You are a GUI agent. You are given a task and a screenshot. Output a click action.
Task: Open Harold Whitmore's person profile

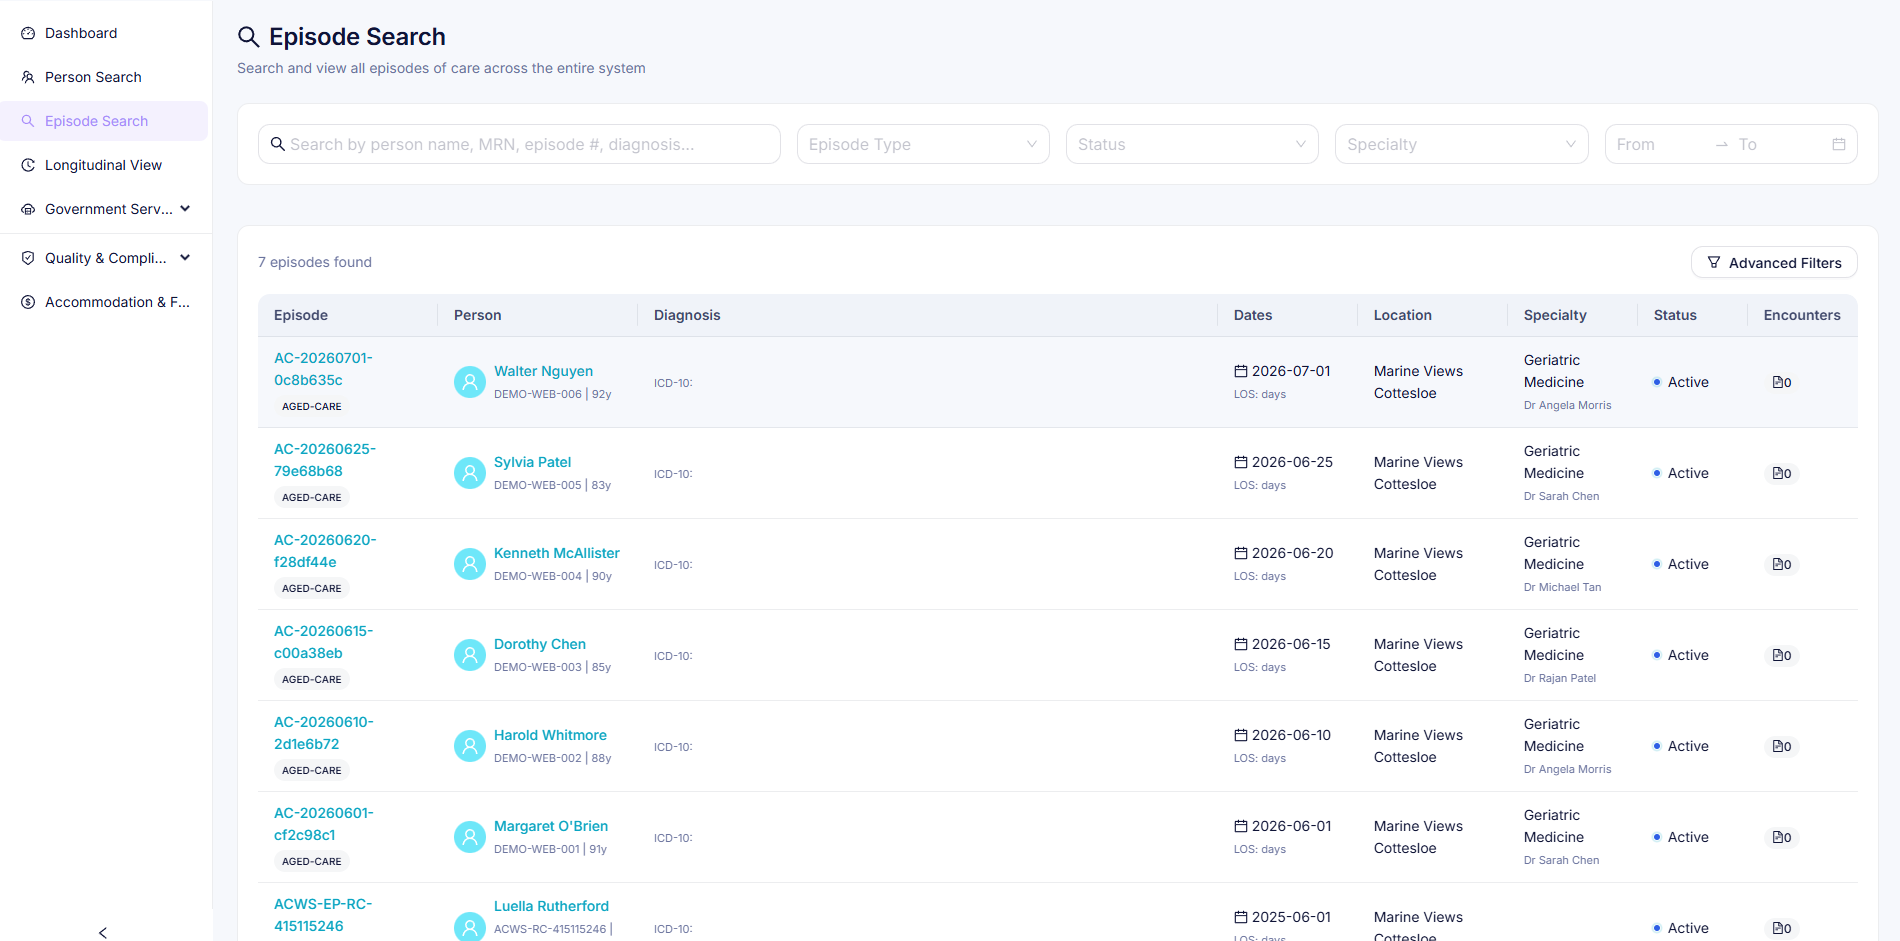tap(550, 735)
